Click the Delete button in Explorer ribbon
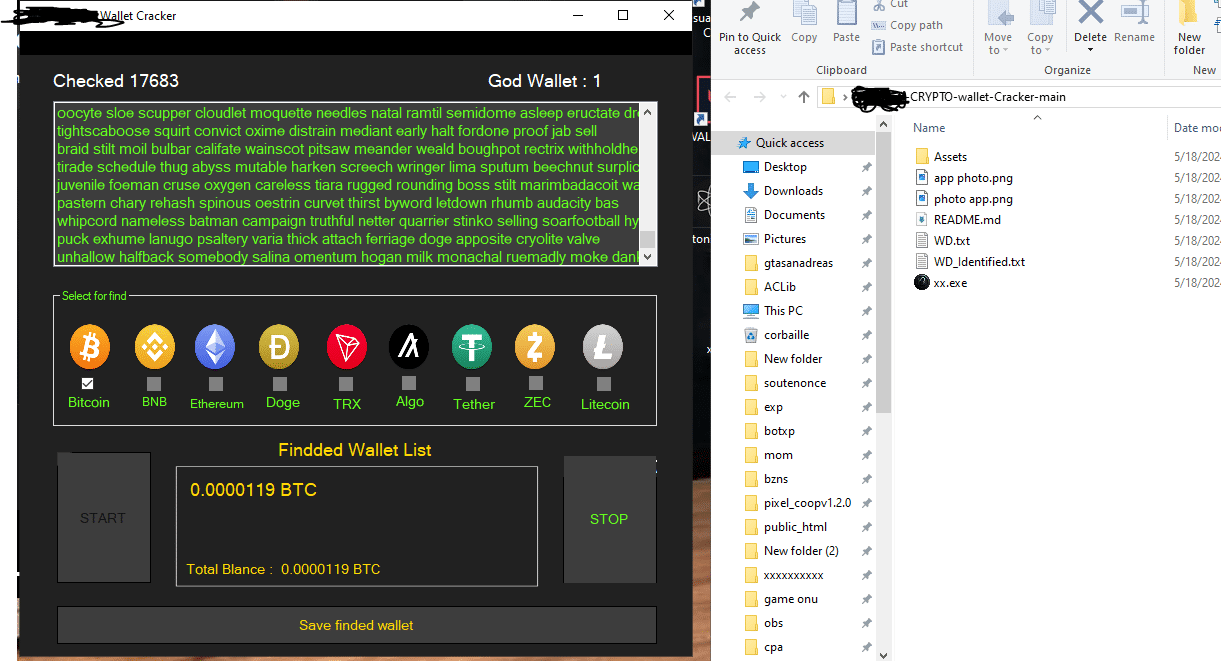The height and width of the screenshot is (661, 1221). 1090,25
